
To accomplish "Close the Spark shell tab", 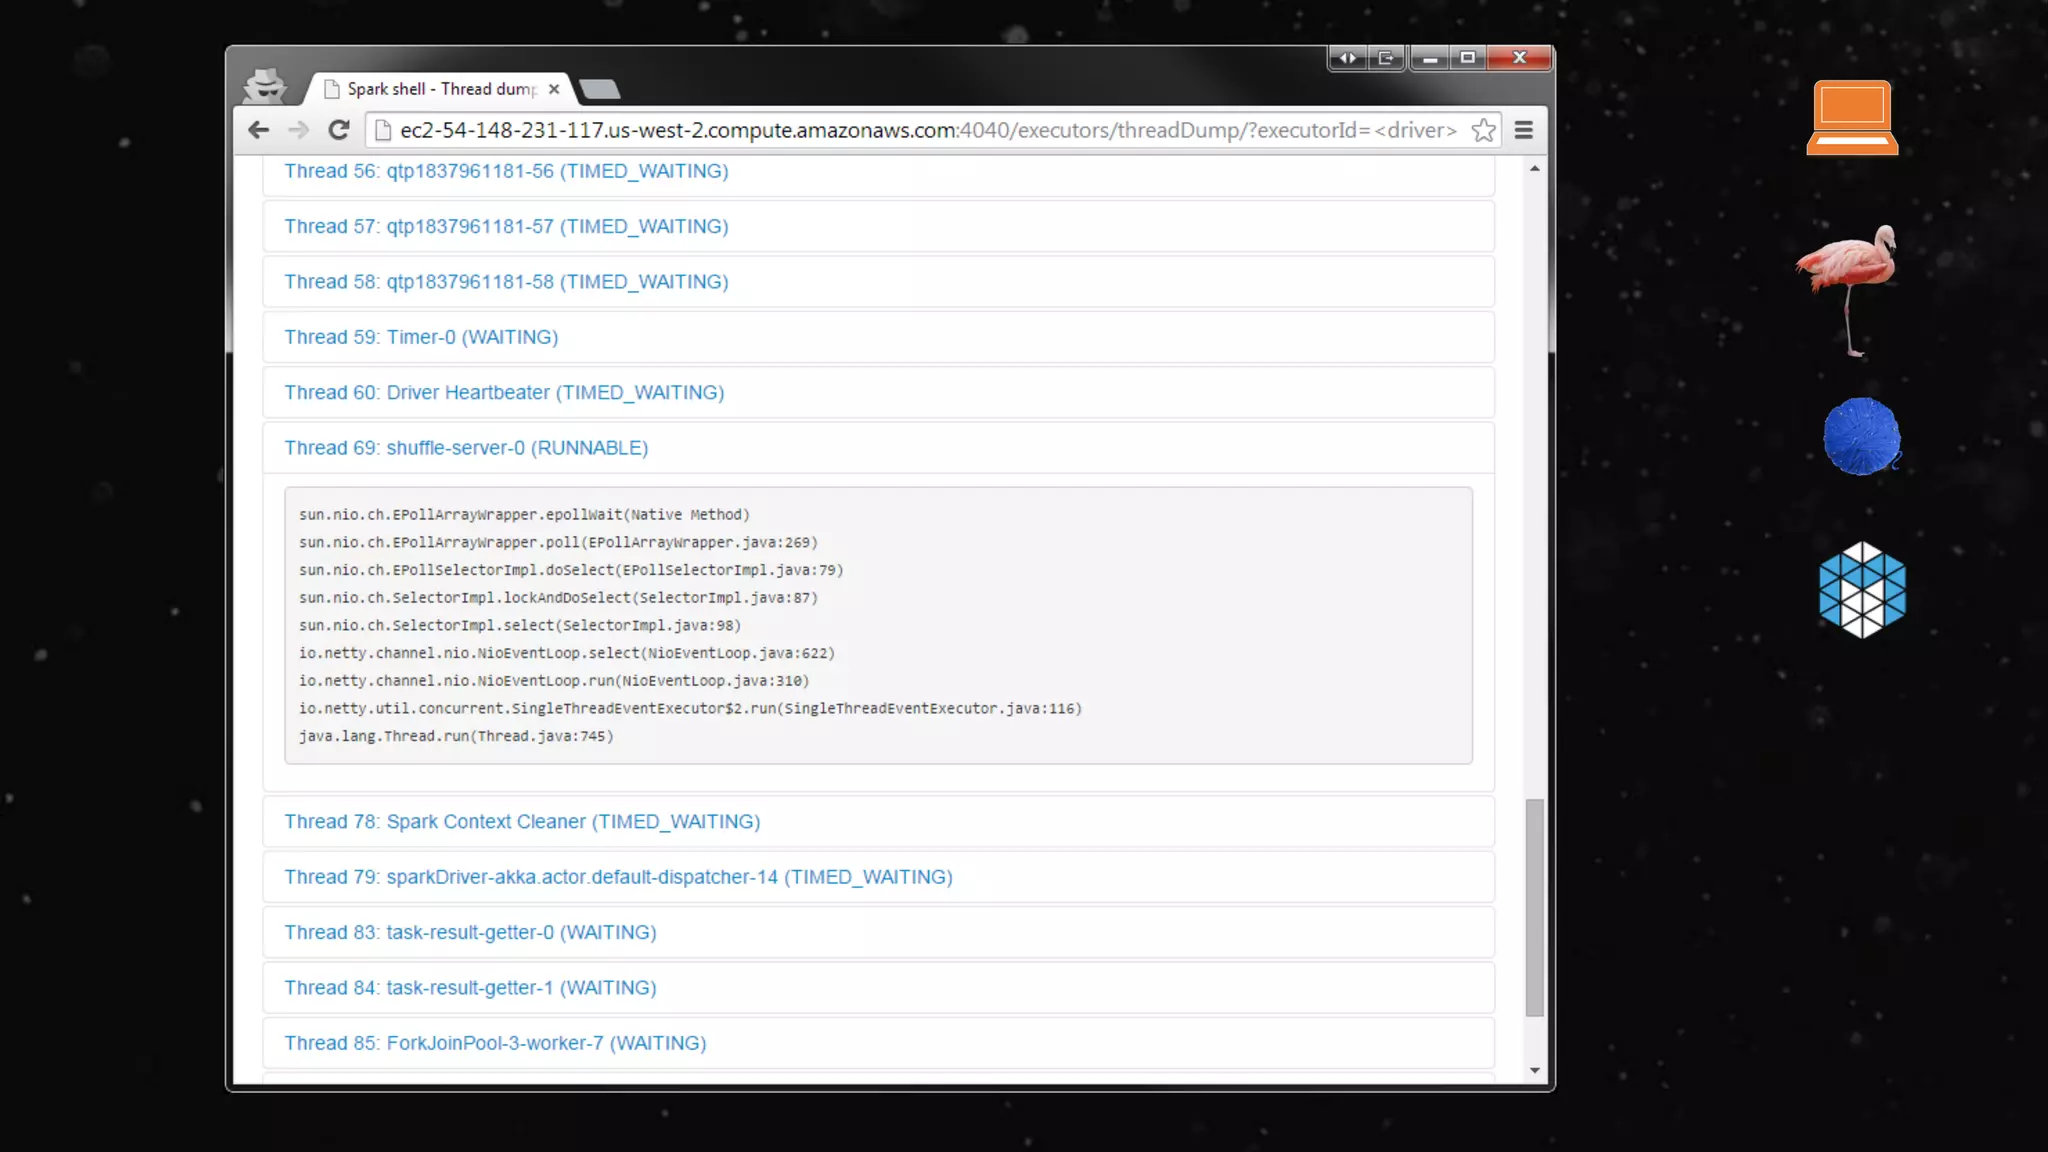I will pyautogui.click(x=554, y=89).
